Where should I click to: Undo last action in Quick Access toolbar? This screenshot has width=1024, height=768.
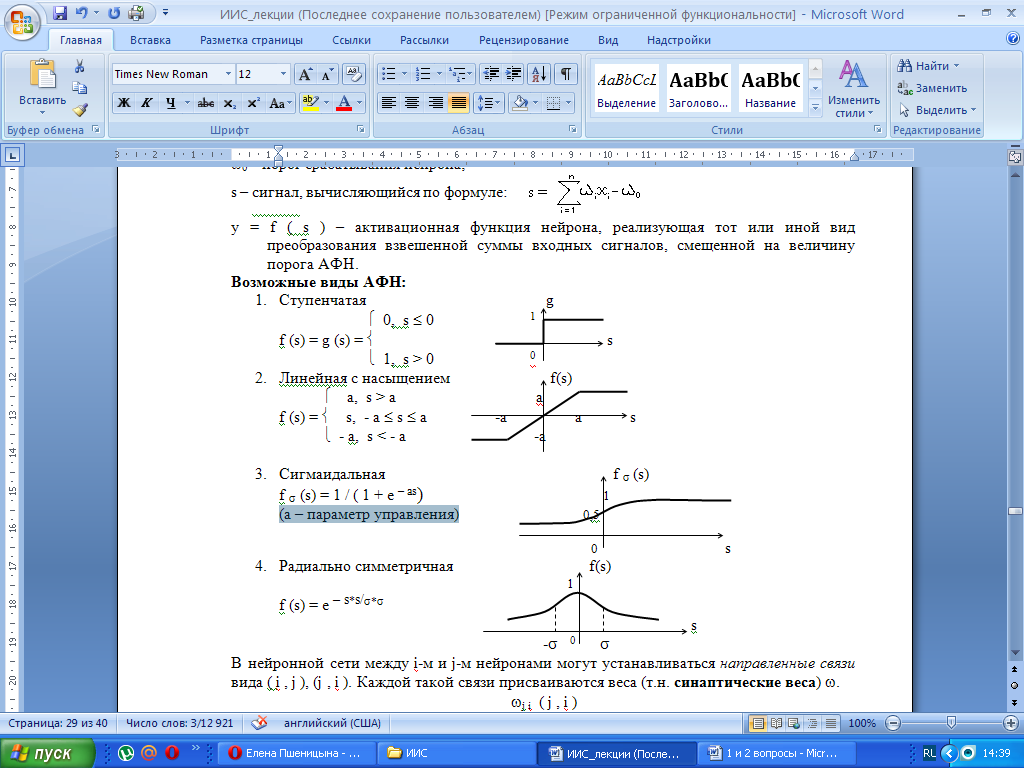pyautogui.click(x=81, y=13)
